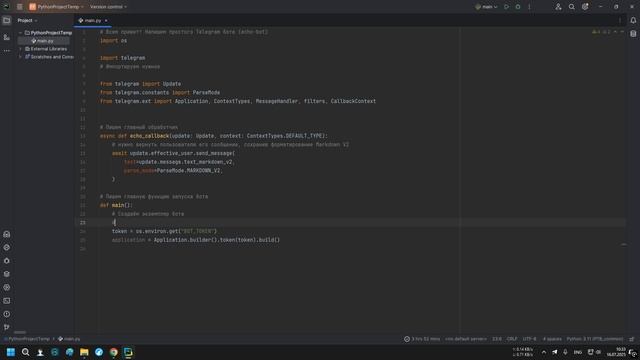Viewport: 640px width, 360px height.
Task: Collapse the PythonProjectTemp tree node
Action: [20, 33]
